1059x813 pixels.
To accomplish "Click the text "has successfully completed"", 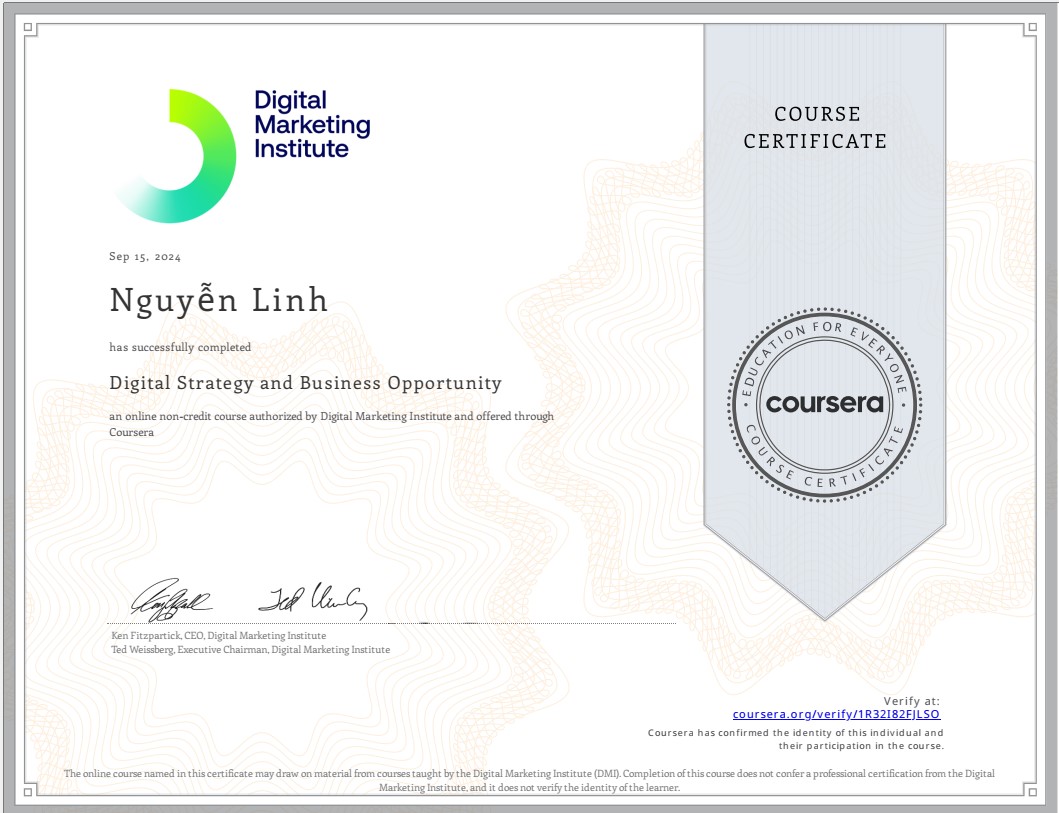I will pyautogui.click(x=180, y=347).
